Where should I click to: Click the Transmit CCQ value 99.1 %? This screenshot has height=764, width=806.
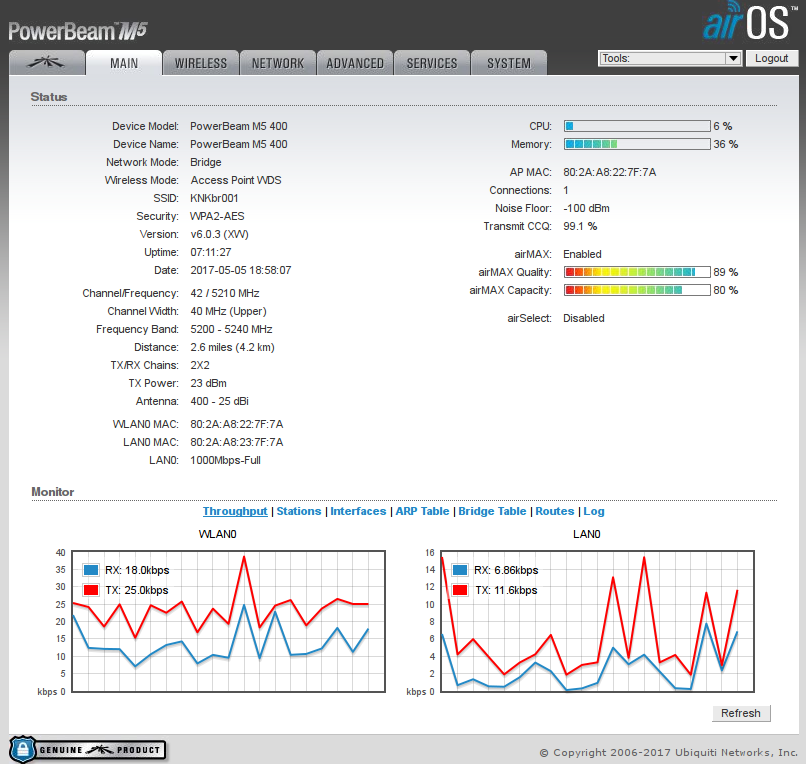pyautogui.click(x=580, y=226)
